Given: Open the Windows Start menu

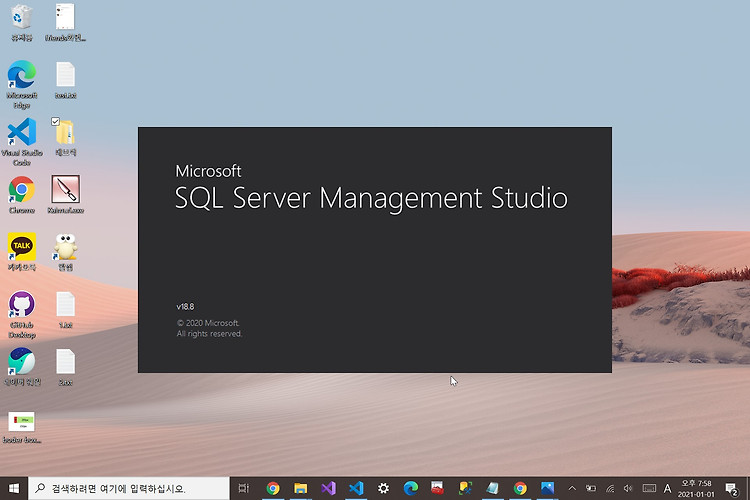Looking at the screenshot, I should (14, 488).
